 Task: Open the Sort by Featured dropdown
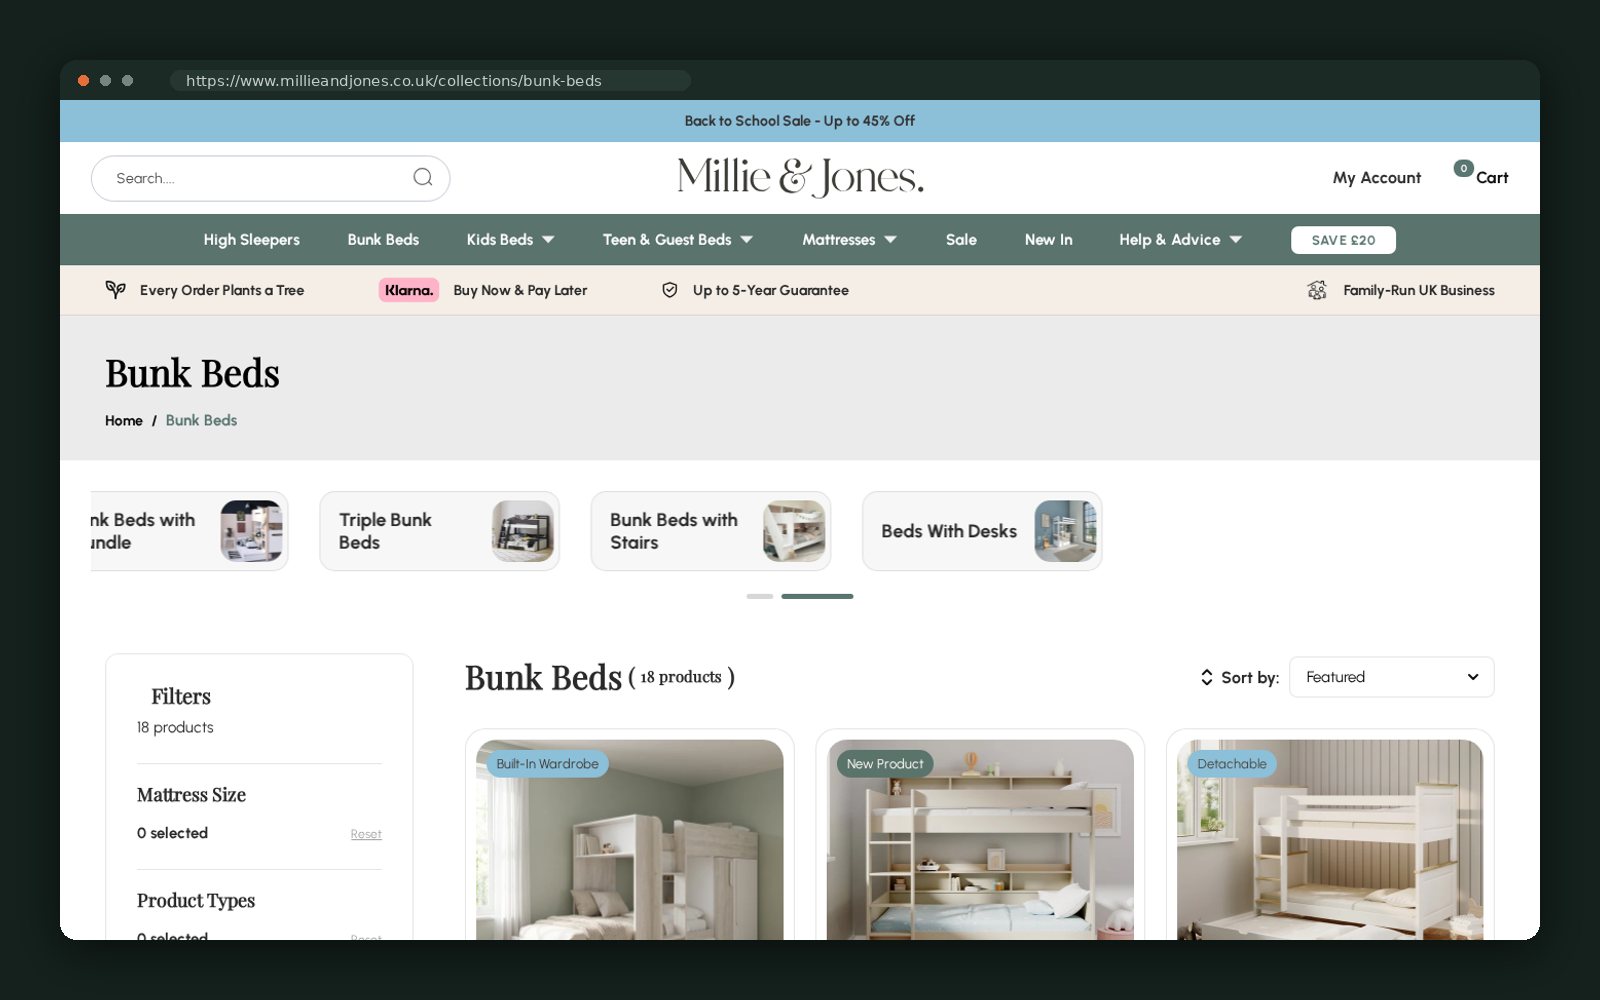[1392, 677]
